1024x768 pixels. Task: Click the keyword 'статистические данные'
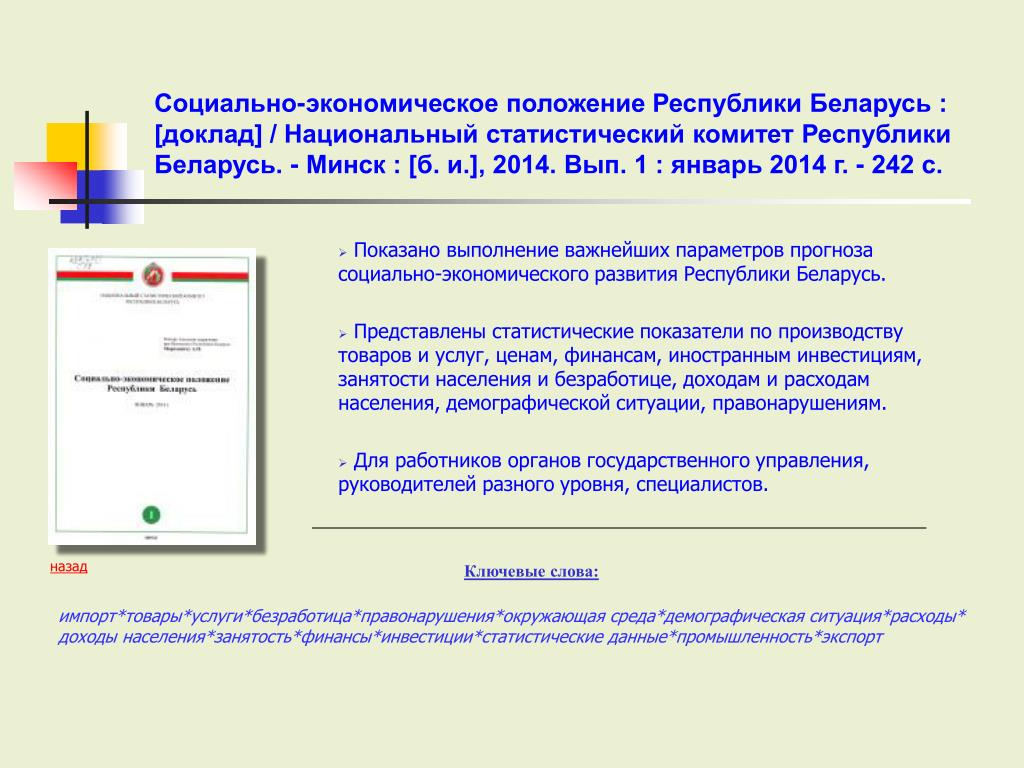coord(575,637)
